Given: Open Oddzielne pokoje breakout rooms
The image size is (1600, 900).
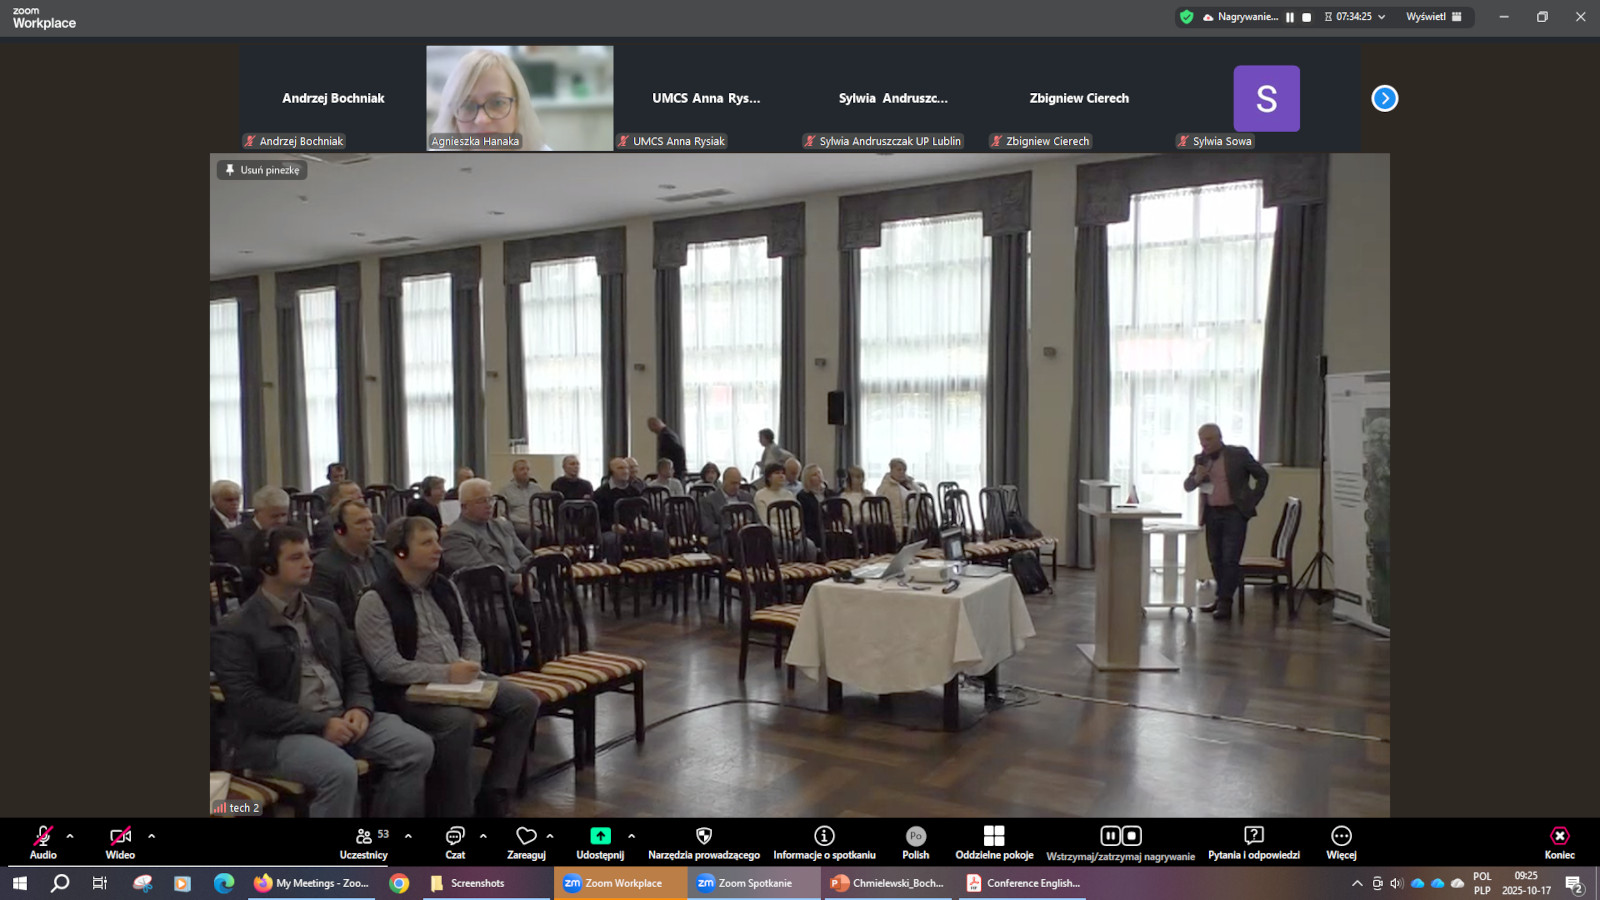Looking at the screenshot, I should click(994, 841).
